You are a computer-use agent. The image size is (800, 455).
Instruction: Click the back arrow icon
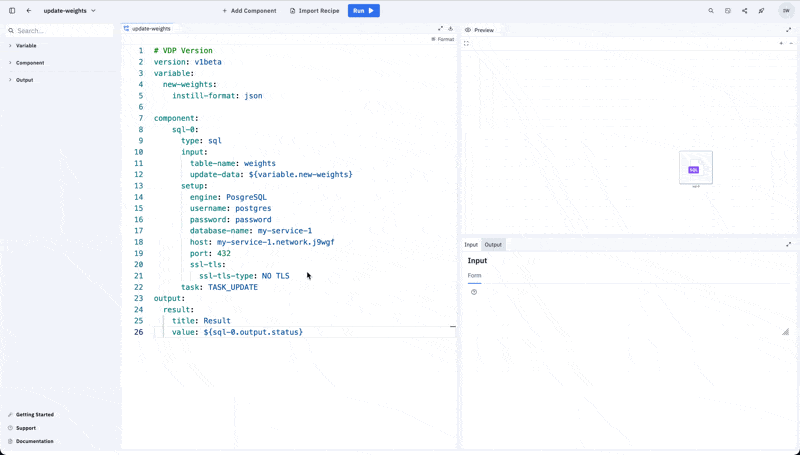[29, 11]
